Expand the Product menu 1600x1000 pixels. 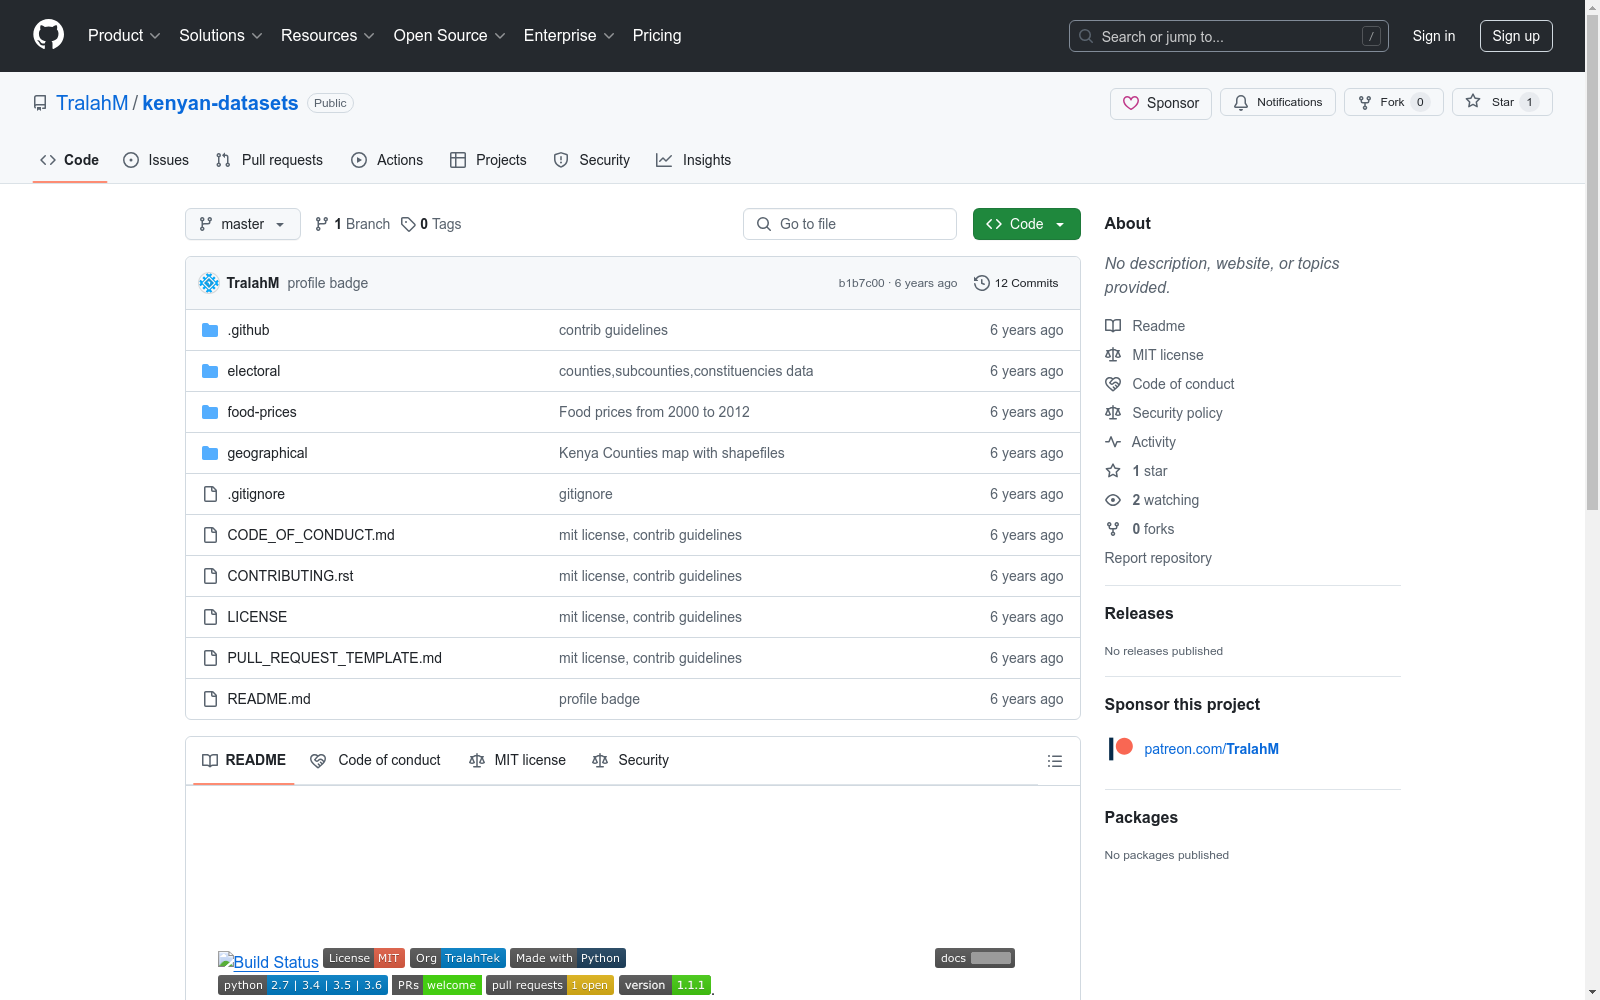point(124,36)
